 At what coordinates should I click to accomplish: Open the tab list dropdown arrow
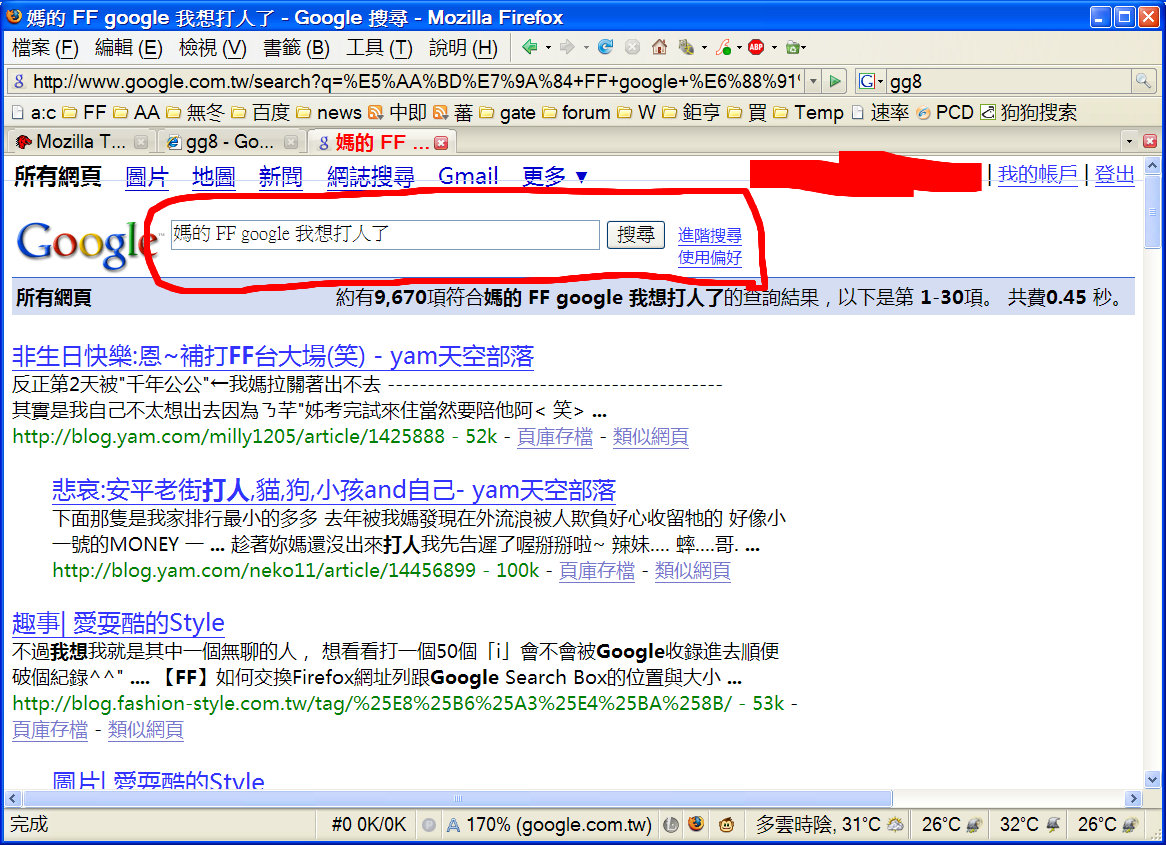(1130, 141)
